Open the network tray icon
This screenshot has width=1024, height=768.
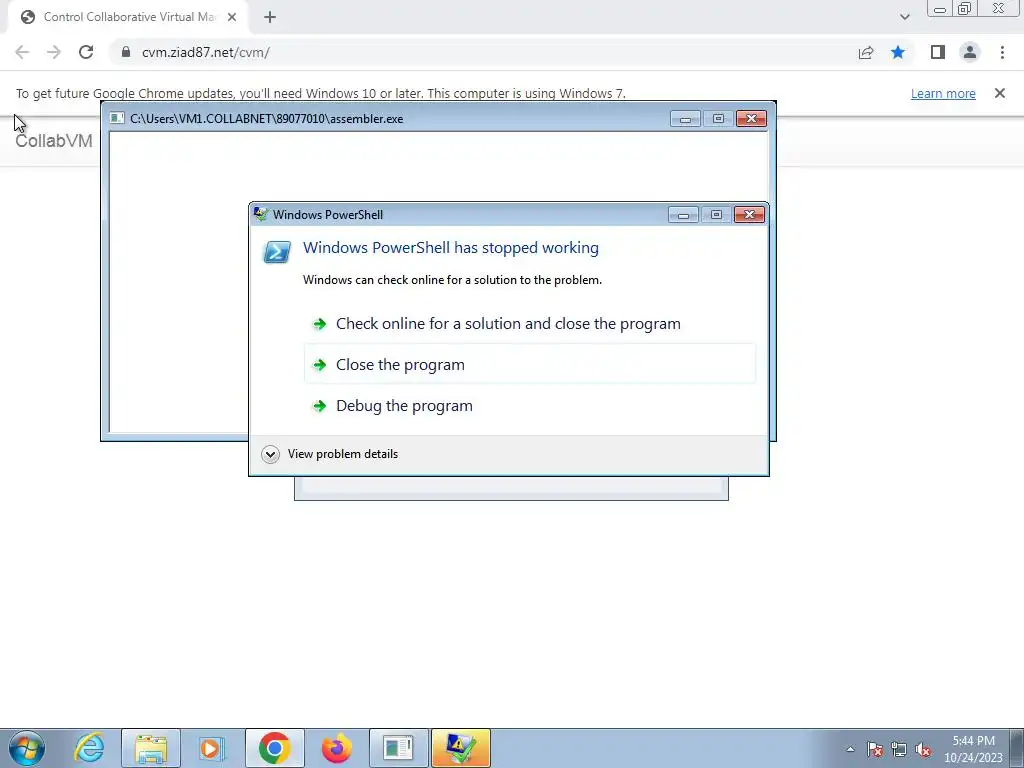pyautogui.click(x=899, y=749)
